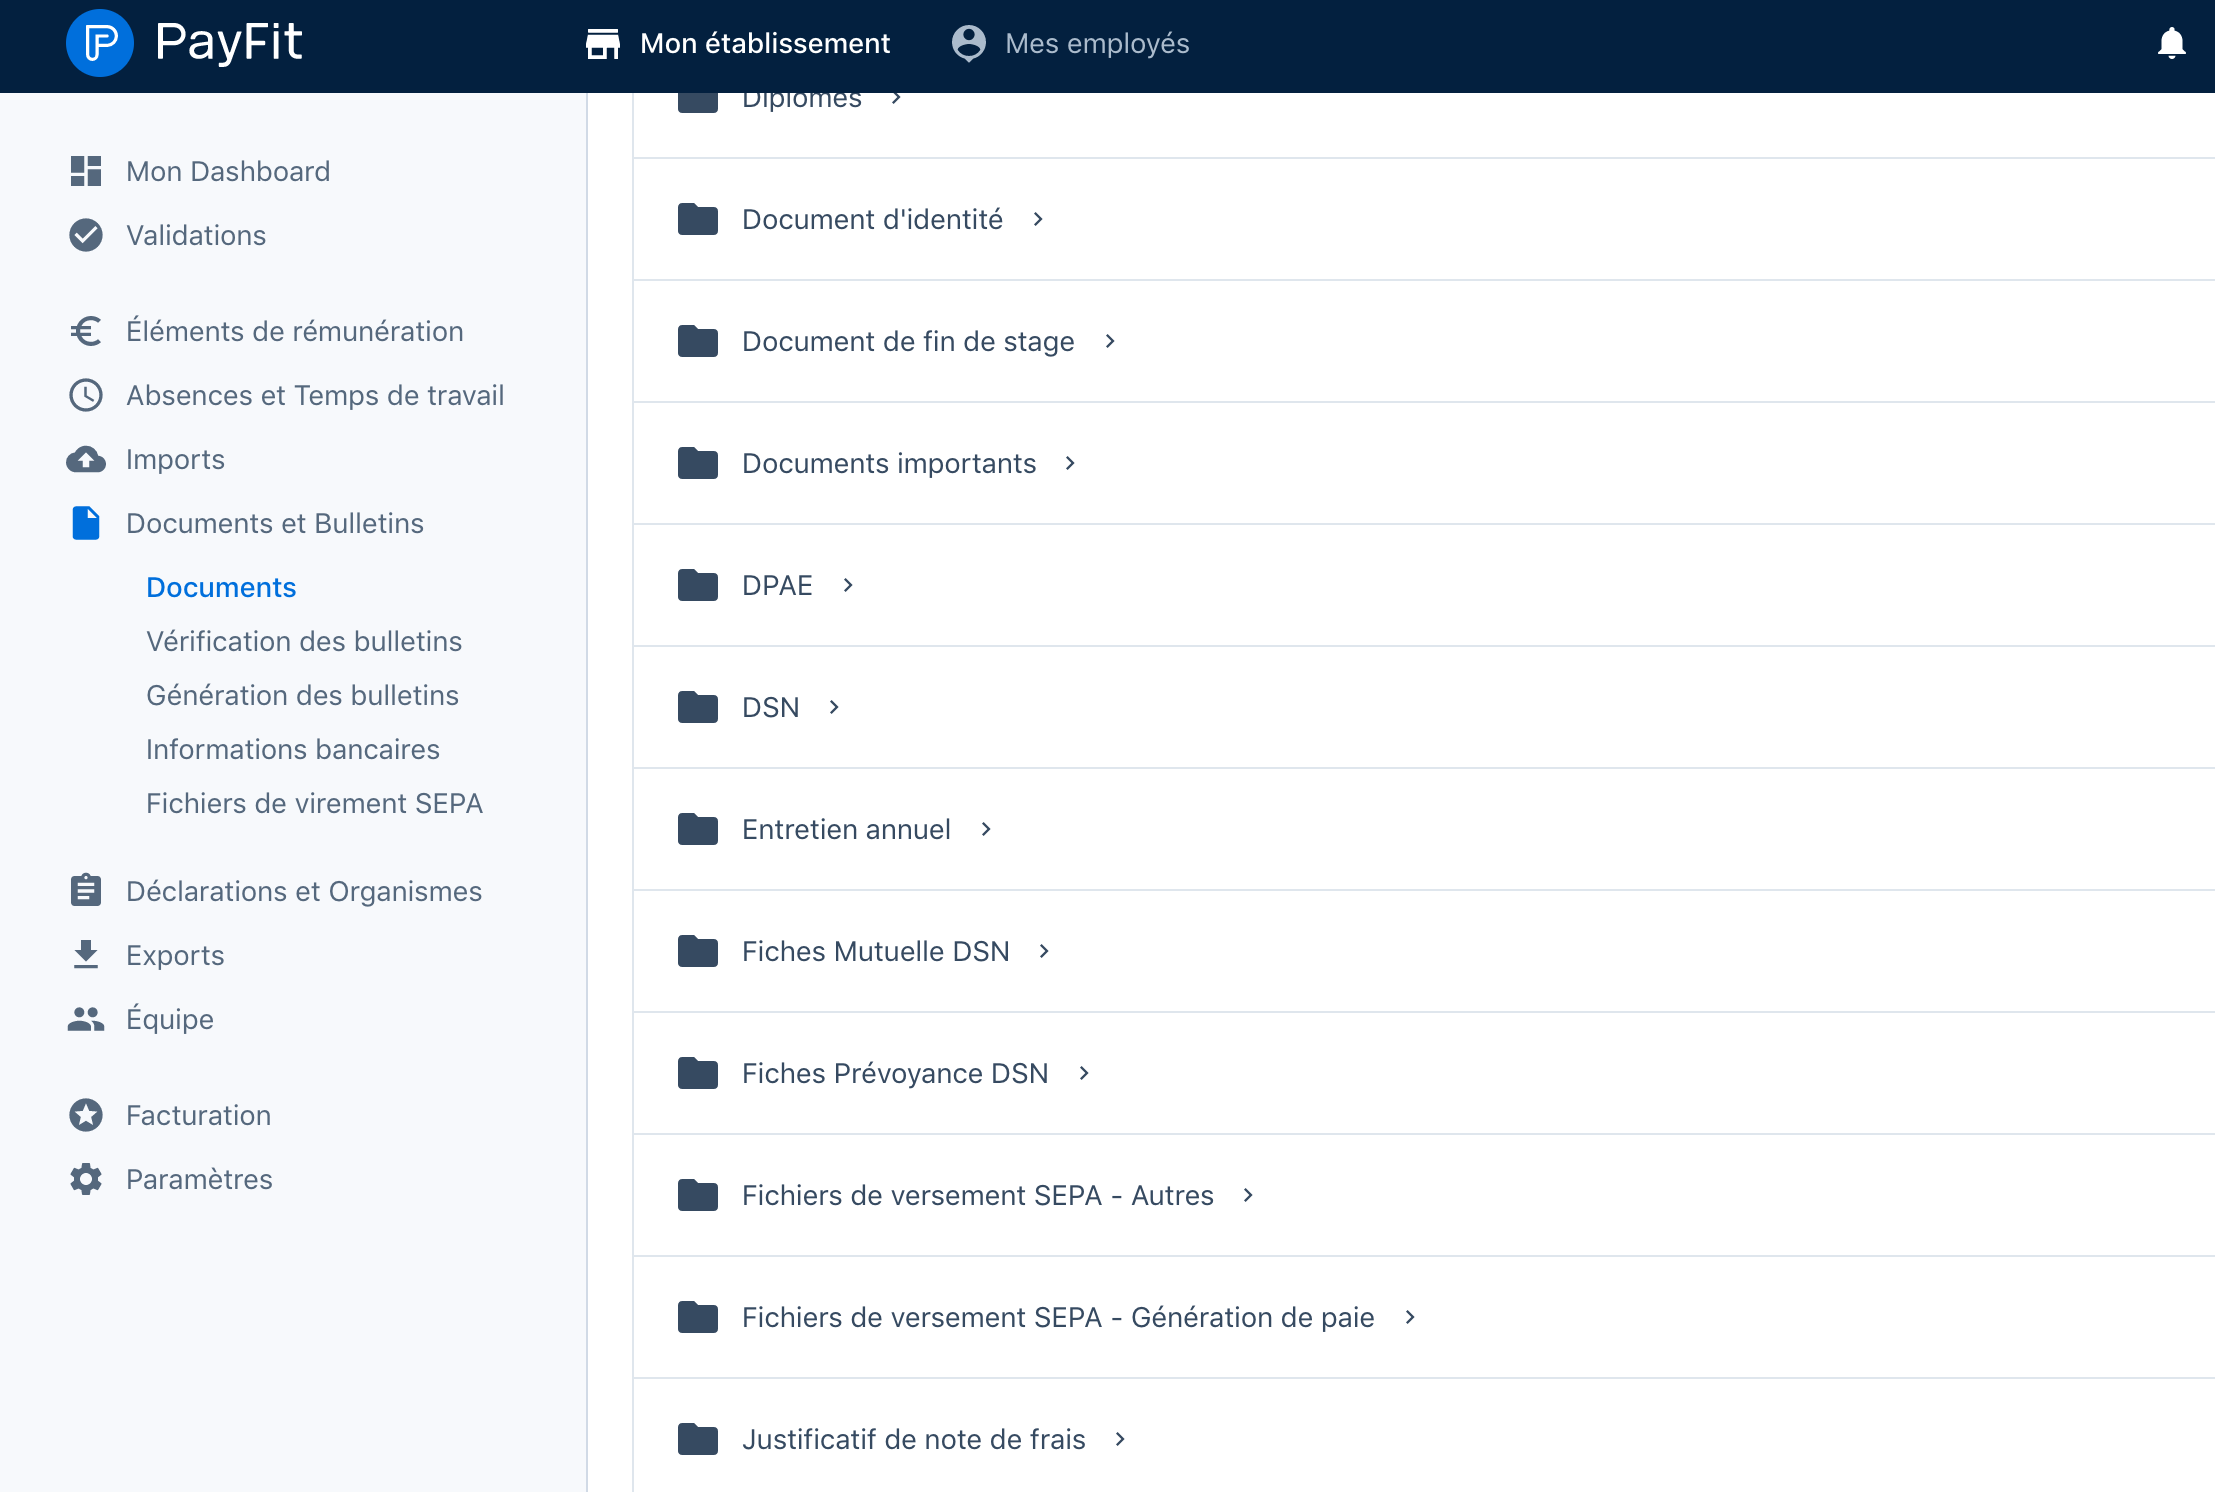Expand chevron next to SEPA - Génération de paie

tap(1410, 1317)
